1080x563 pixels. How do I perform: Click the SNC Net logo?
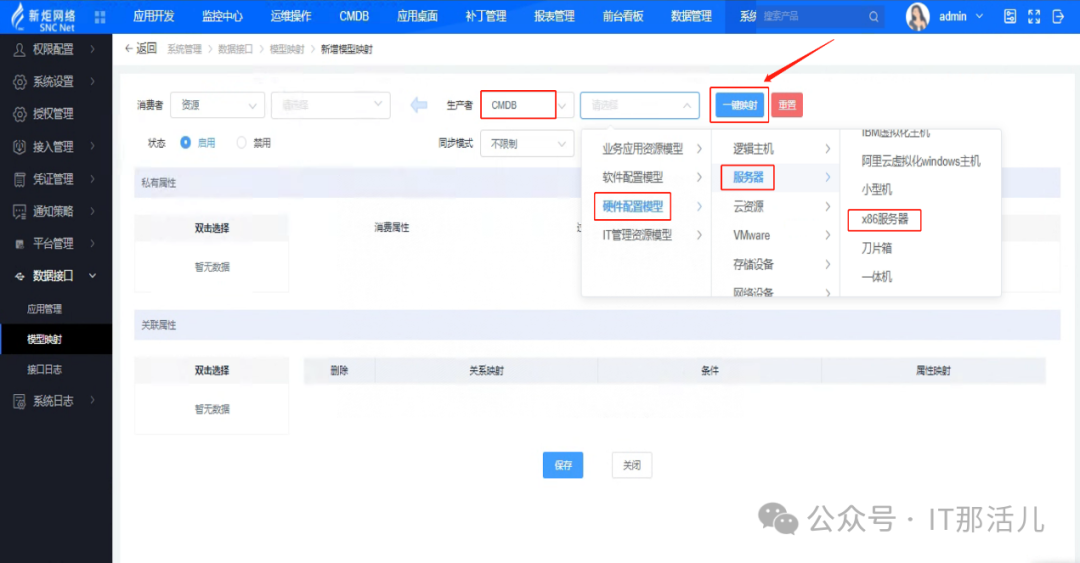(43, 17)
